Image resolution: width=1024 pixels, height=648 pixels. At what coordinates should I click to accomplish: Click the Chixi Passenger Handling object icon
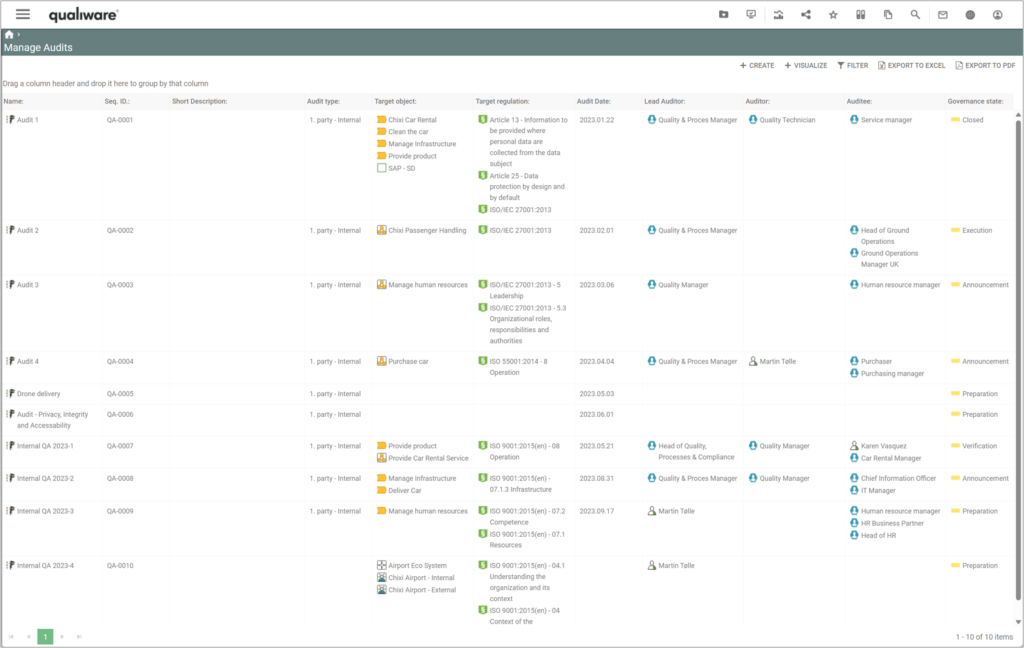pos(381,230)
